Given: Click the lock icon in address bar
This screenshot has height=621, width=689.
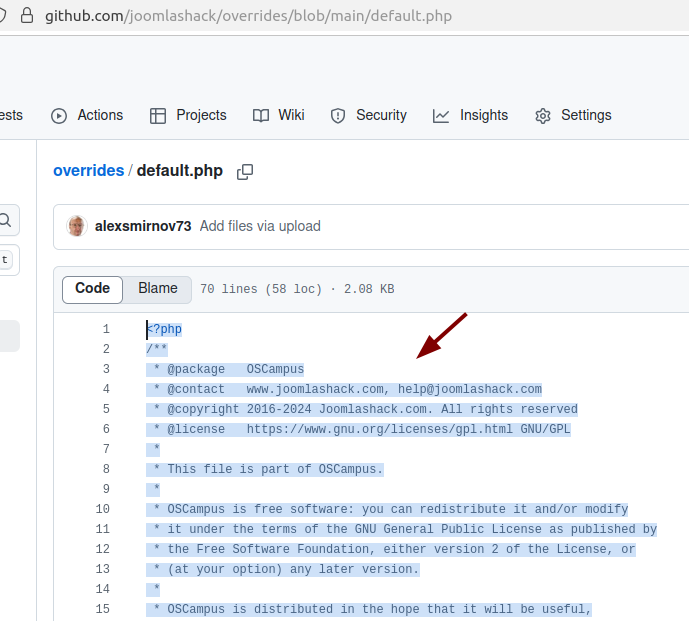Looking at the screenshot, I should [x=27, y=15].
